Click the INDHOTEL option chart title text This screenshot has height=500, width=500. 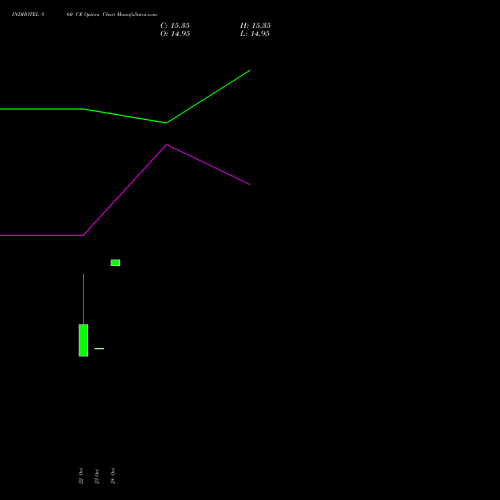pos(84,14)
